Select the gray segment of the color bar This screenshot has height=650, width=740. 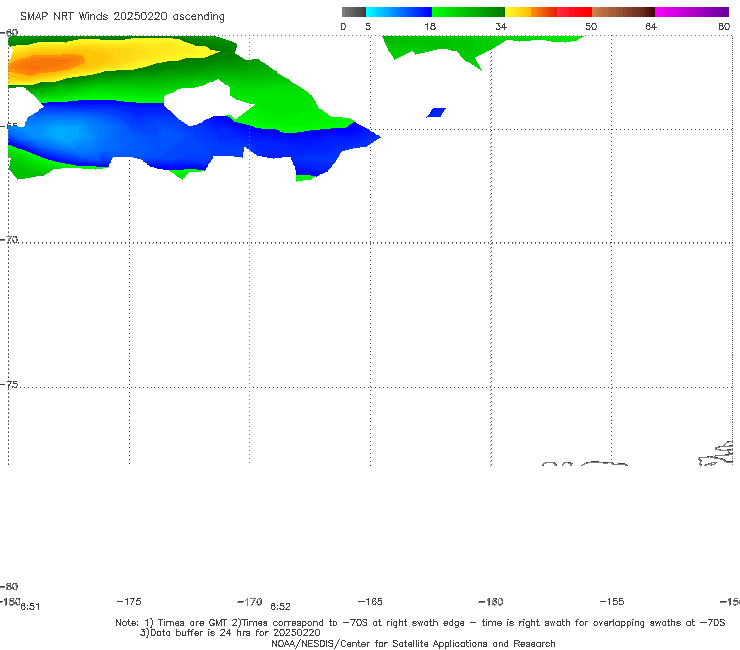[x=353, y=12]
